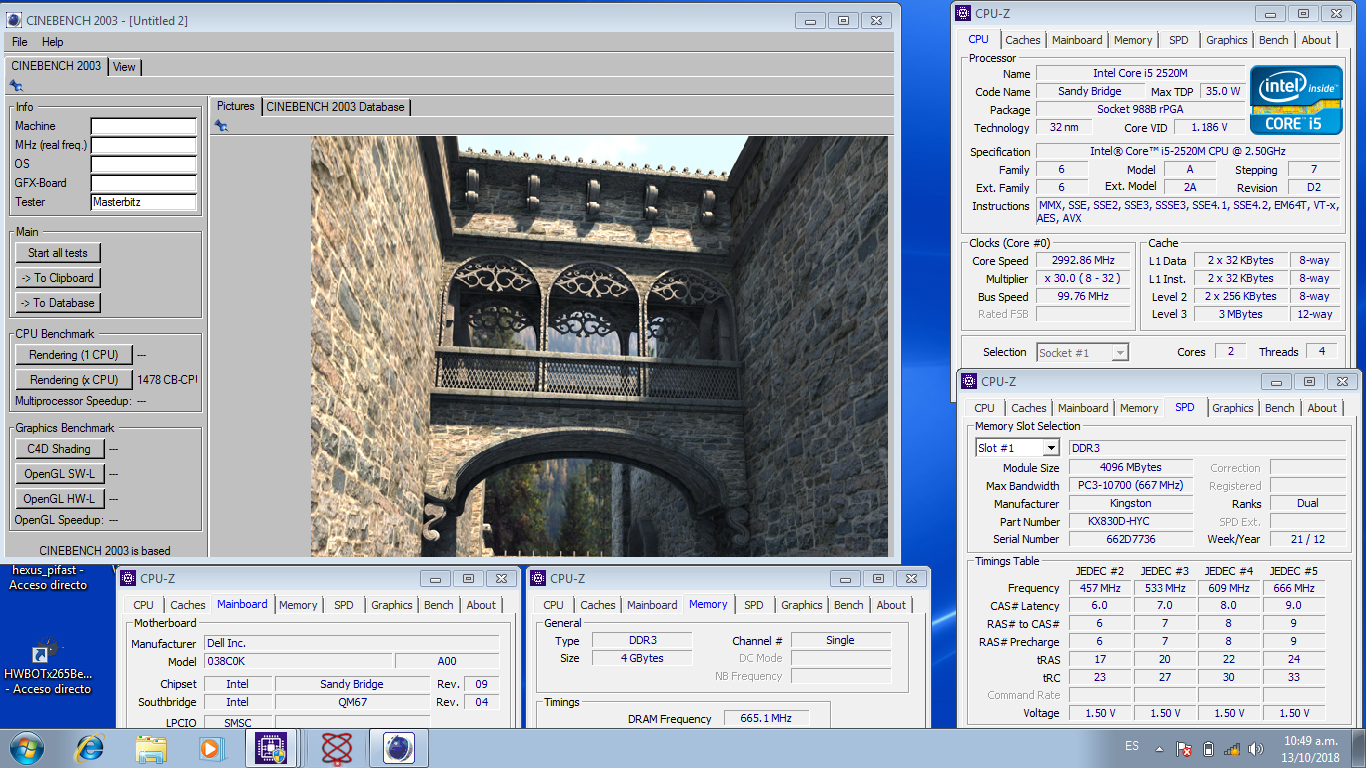
Task: Click the -> To Database button
Action: [58, 303]
